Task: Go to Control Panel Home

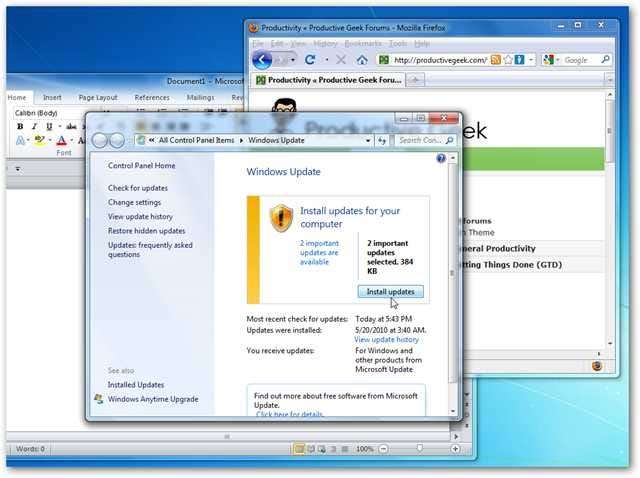Action: [x=142, y=166]
